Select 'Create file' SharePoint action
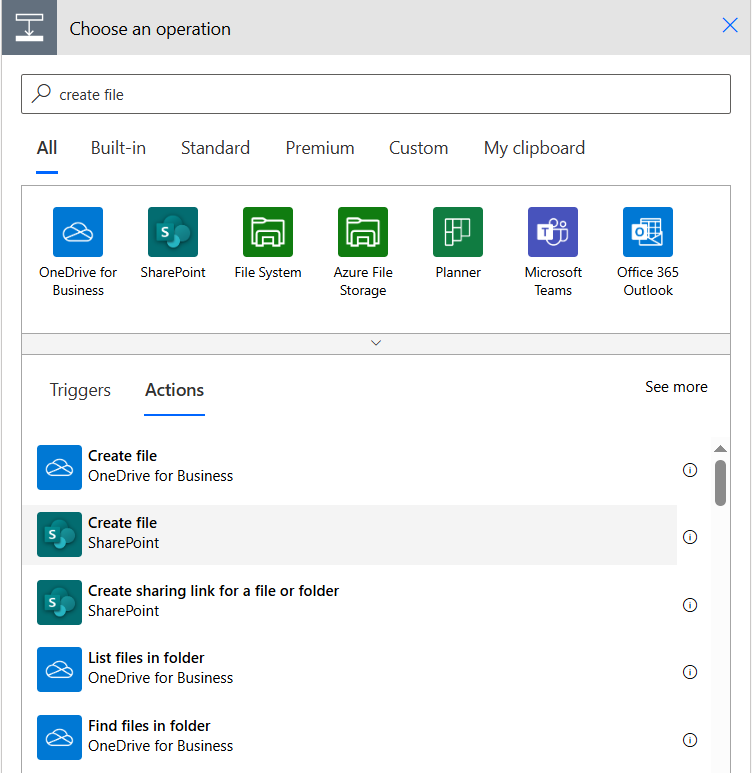 [350, 534]
